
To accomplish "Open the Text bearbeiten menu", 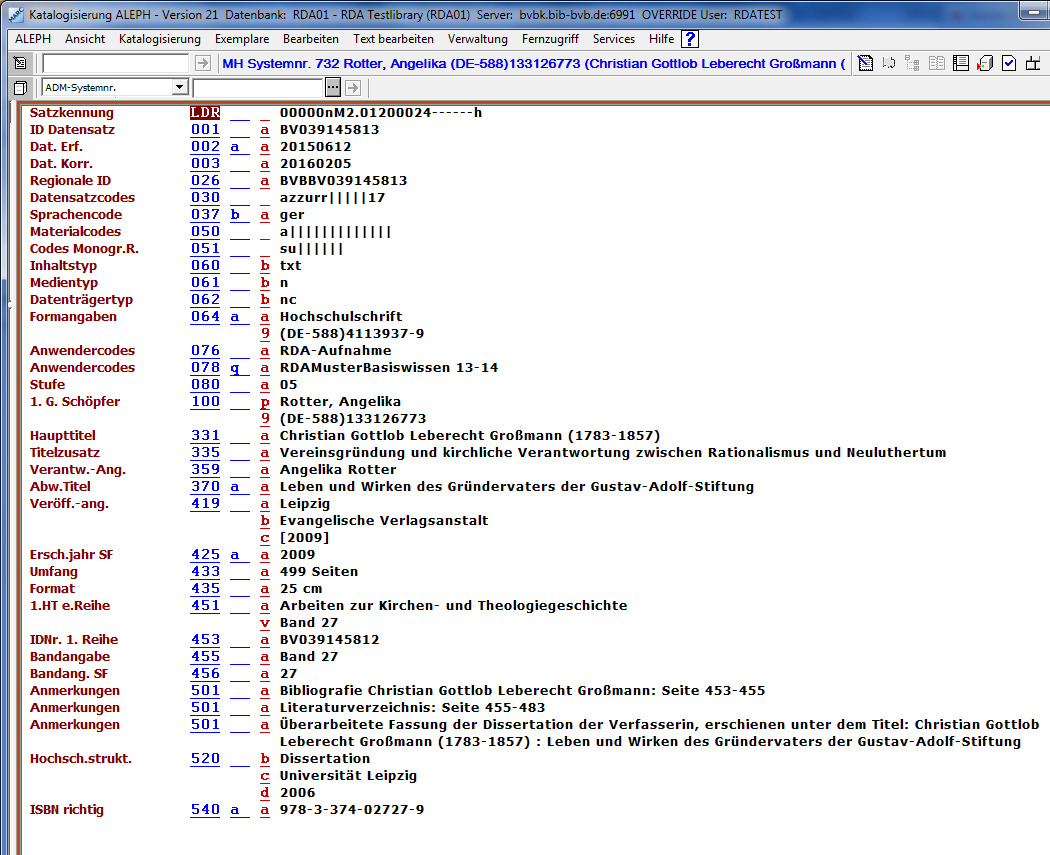I will coord(393,39).
